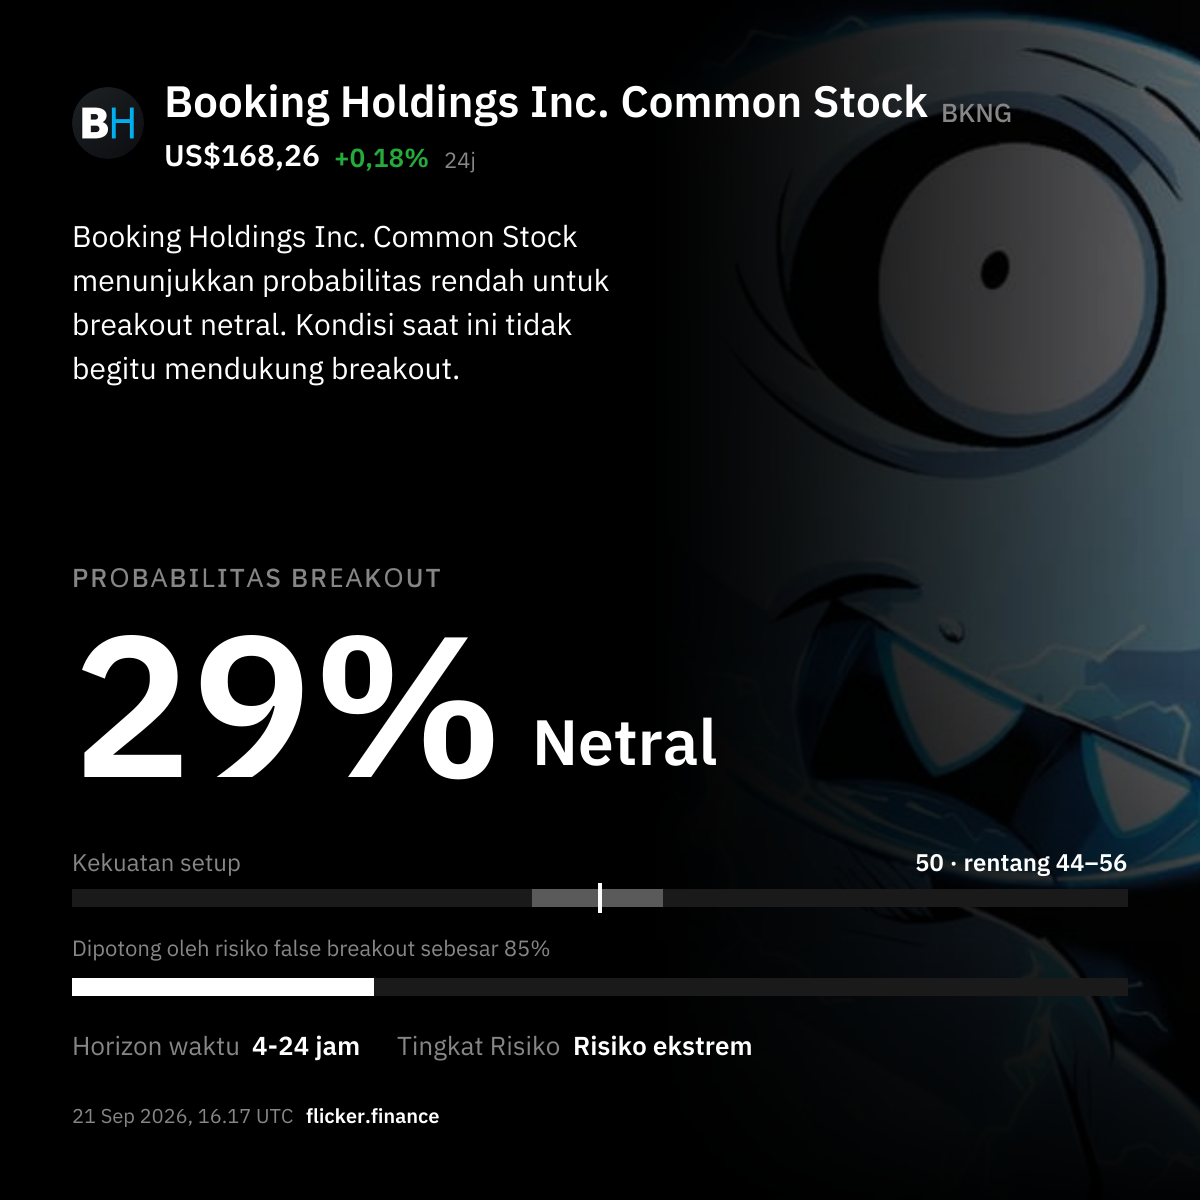Click the PROBABILITAS BREAKOUT heading
Image resolution: width=1200 pixels, height=1200 pixels.
pyautogui.click(x=257, y=578)
